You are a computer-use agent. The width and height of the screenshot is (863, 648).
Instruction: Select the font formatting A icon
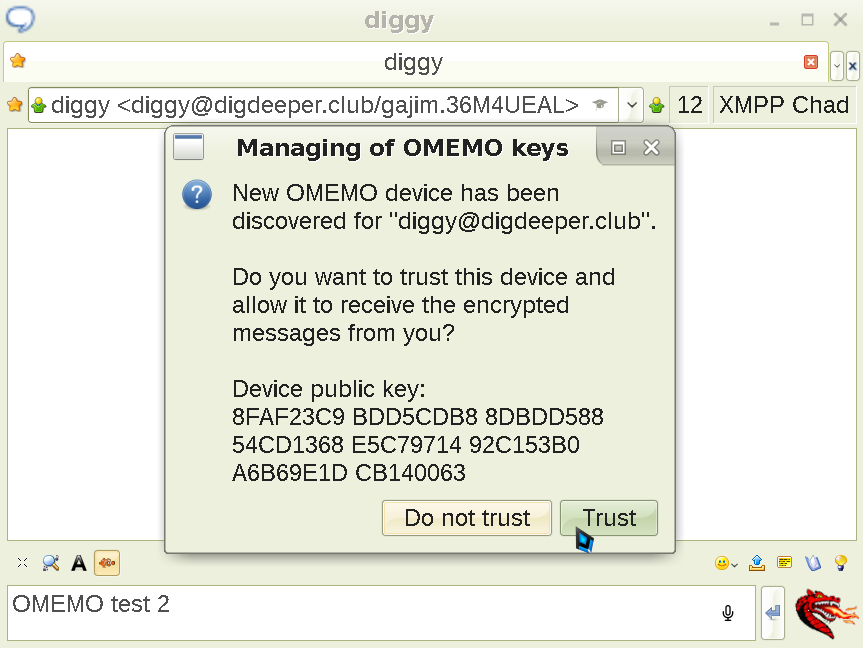78,562
